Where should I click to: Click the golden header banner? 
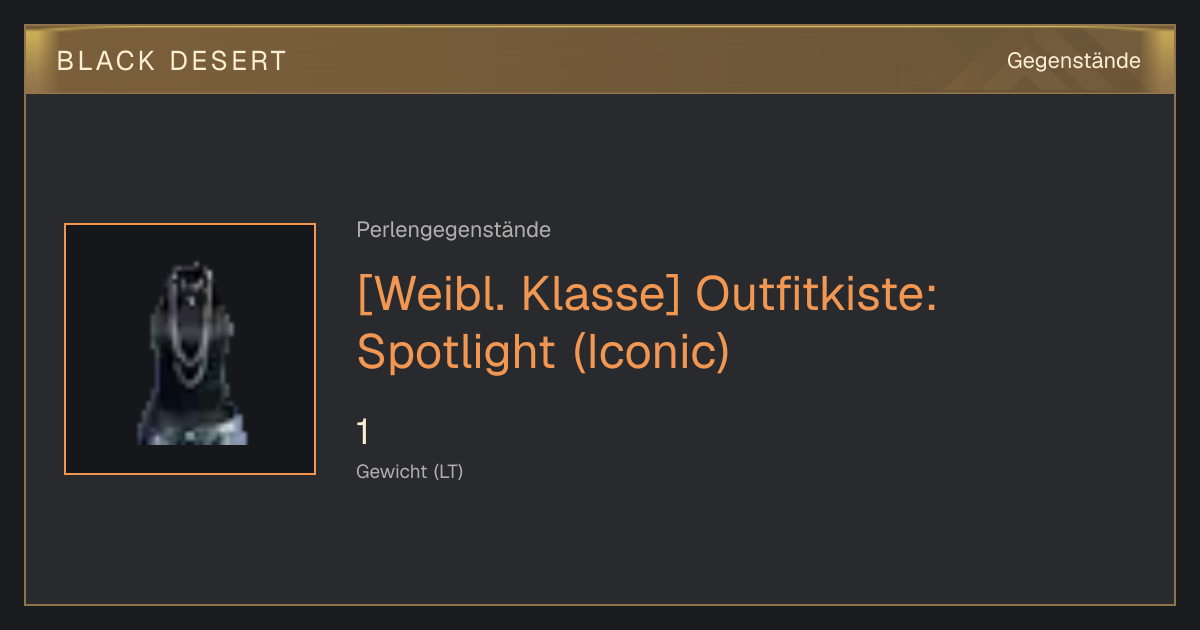600,60
